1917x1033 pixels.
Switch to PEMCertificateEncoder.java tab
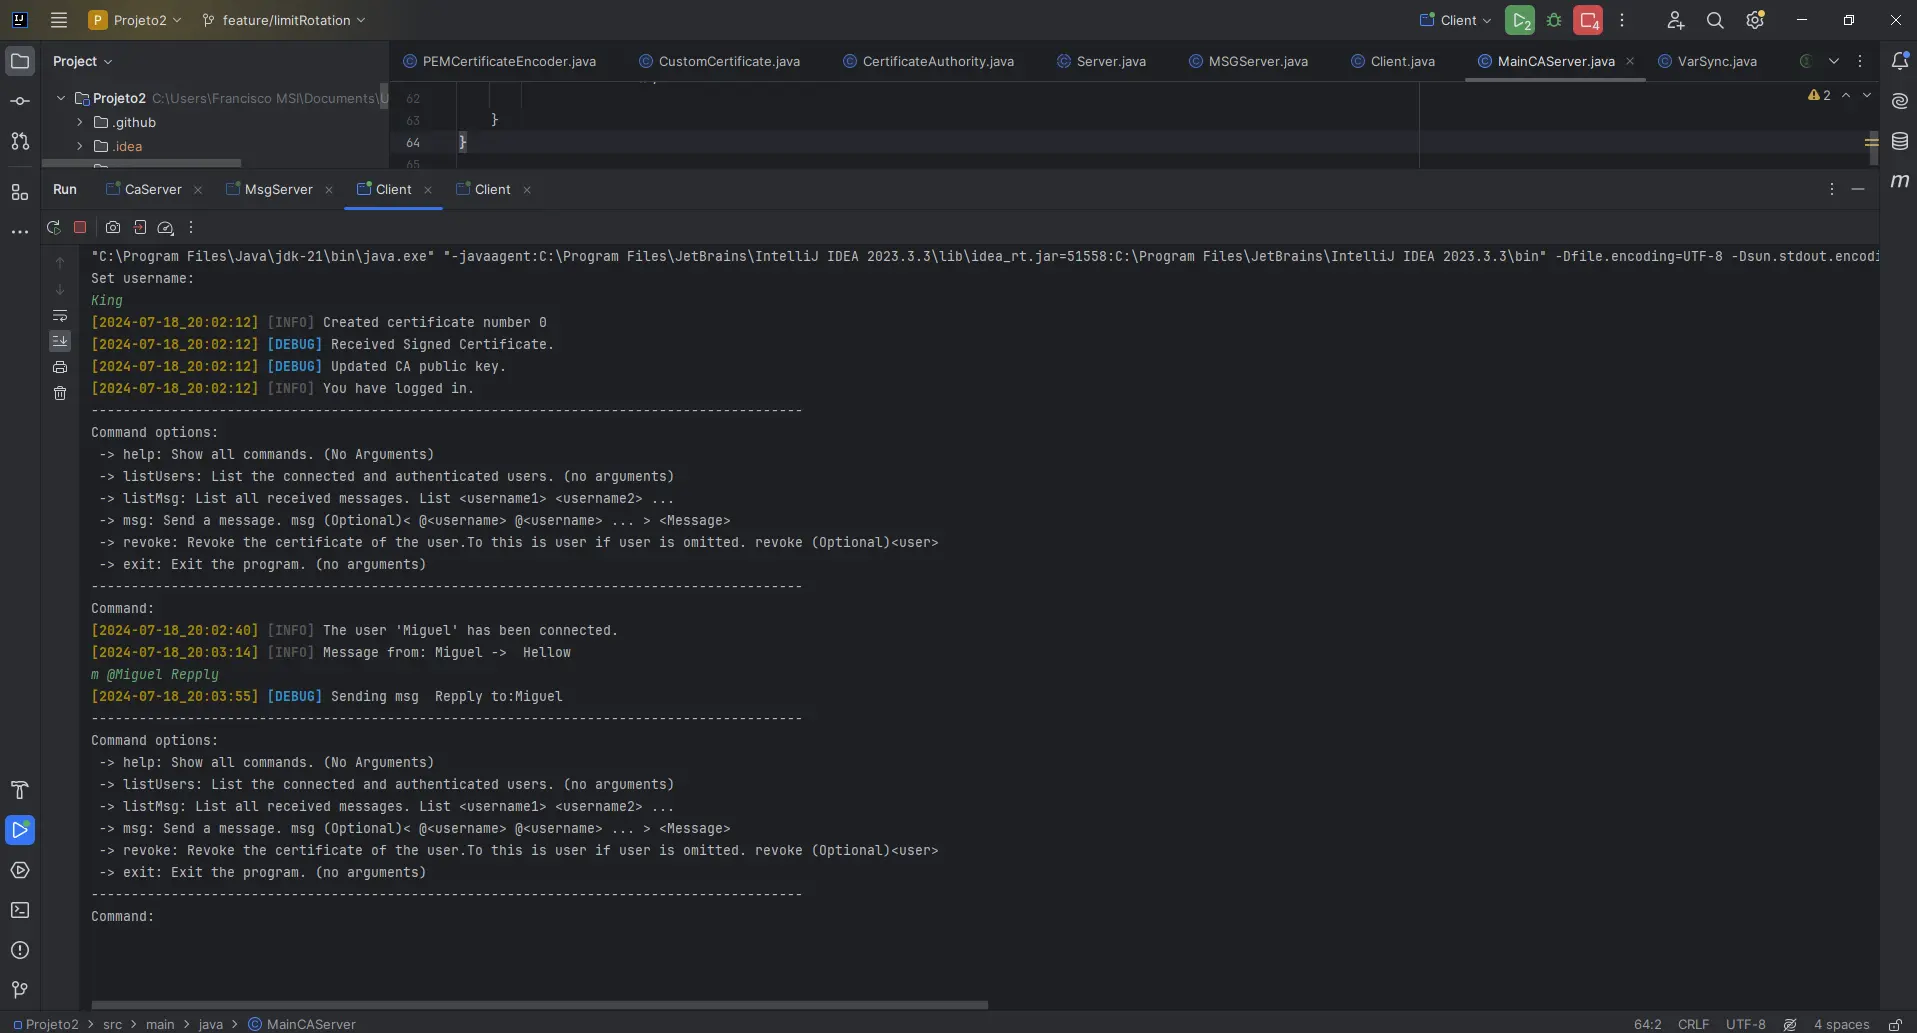[x=499, y=61]
